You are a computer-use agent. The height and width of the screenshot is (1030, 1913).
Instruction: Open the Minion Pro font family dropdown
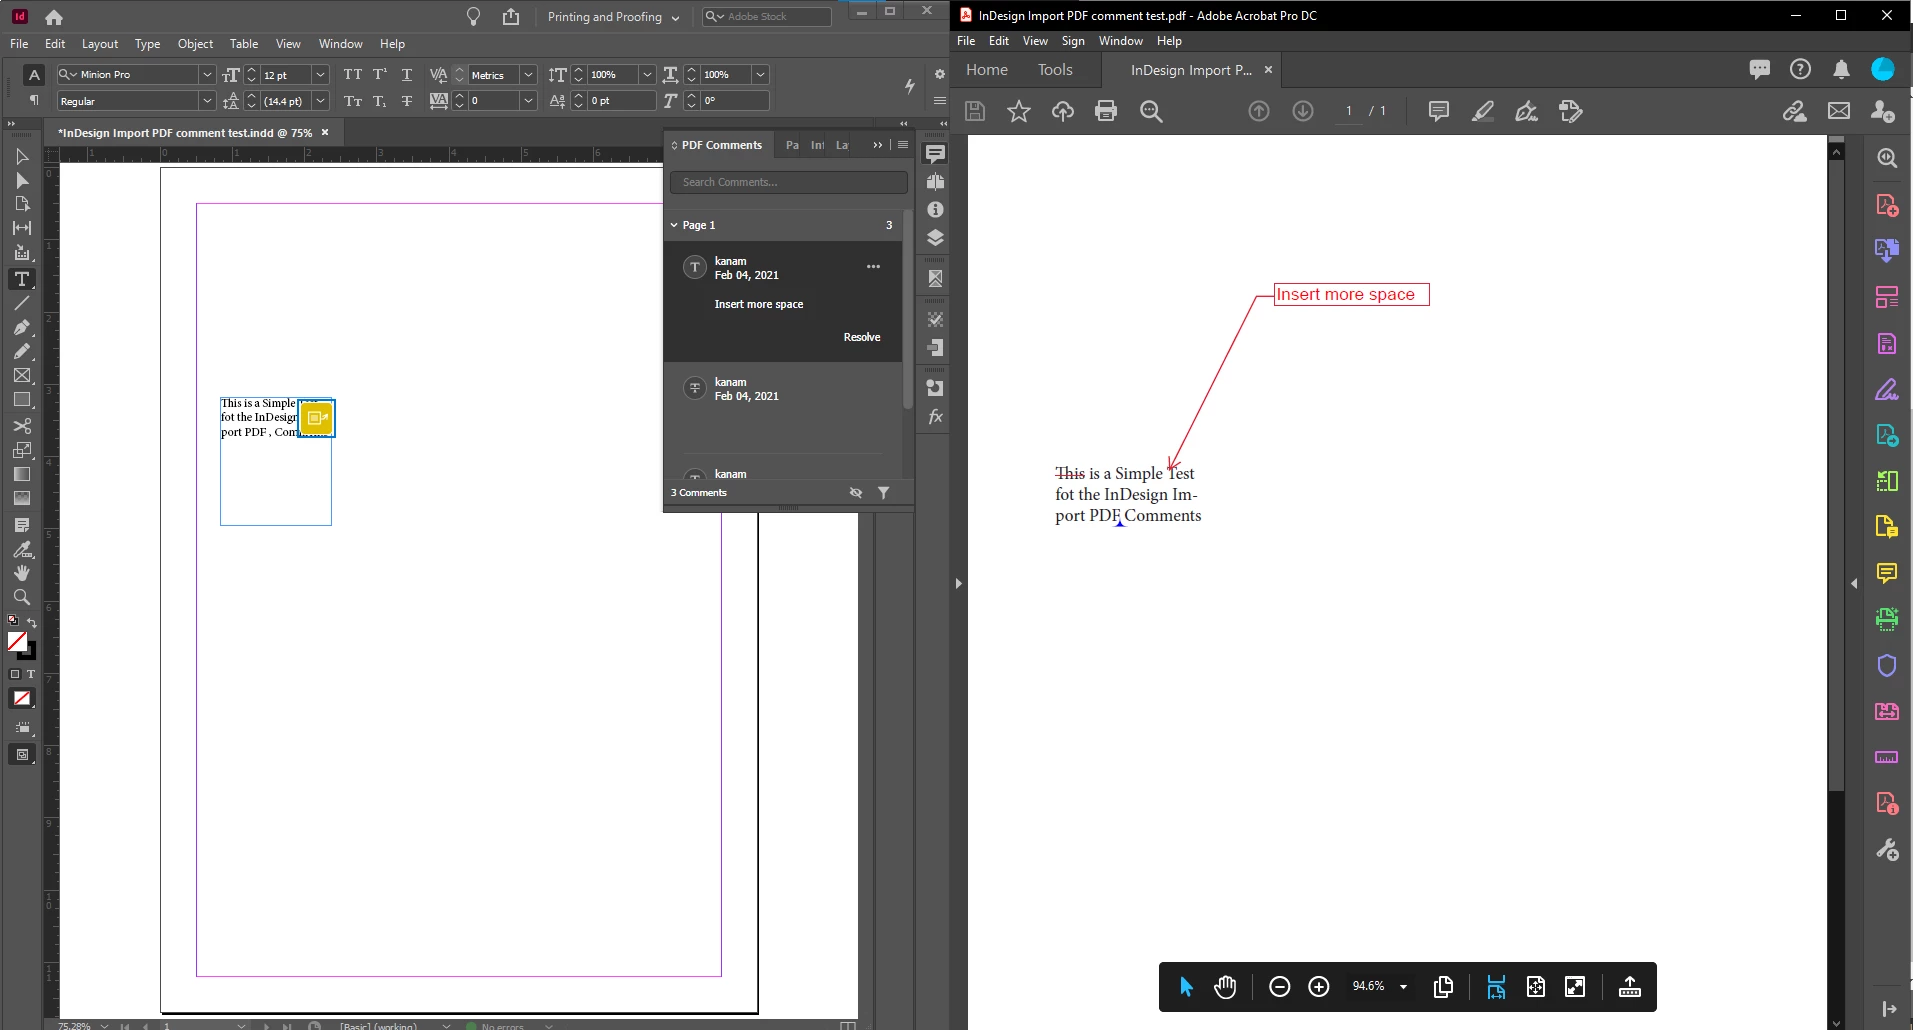(207, 75)
